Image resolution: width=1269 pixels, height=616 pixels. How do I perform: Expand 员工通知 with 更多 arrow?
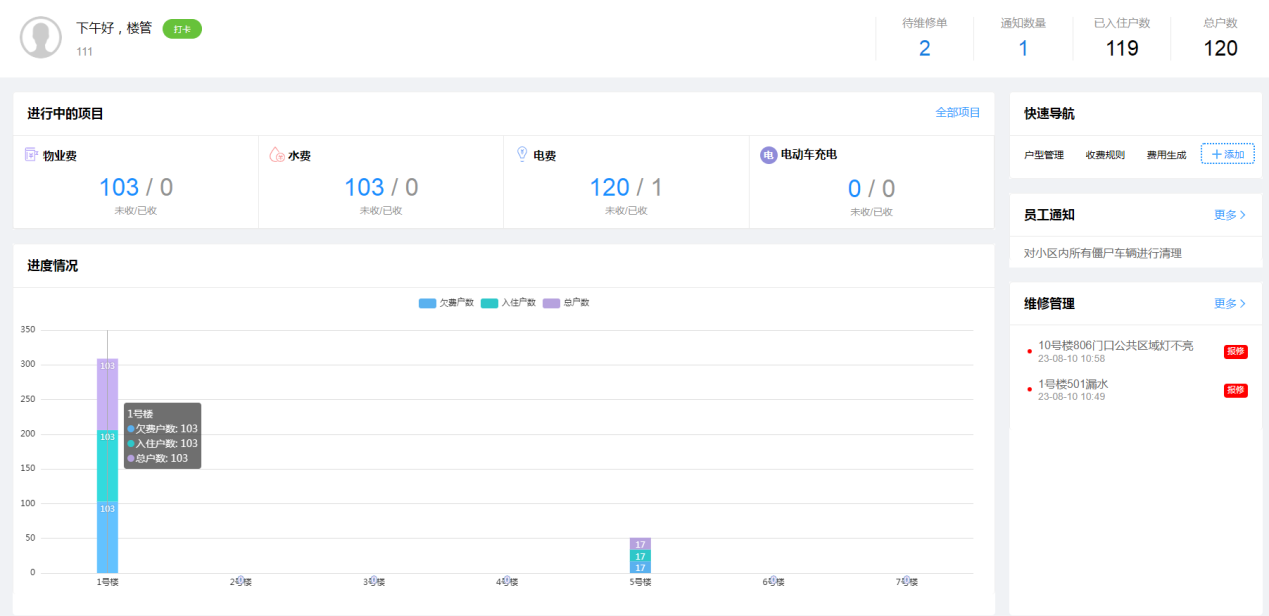click(x=1229, y=215)
